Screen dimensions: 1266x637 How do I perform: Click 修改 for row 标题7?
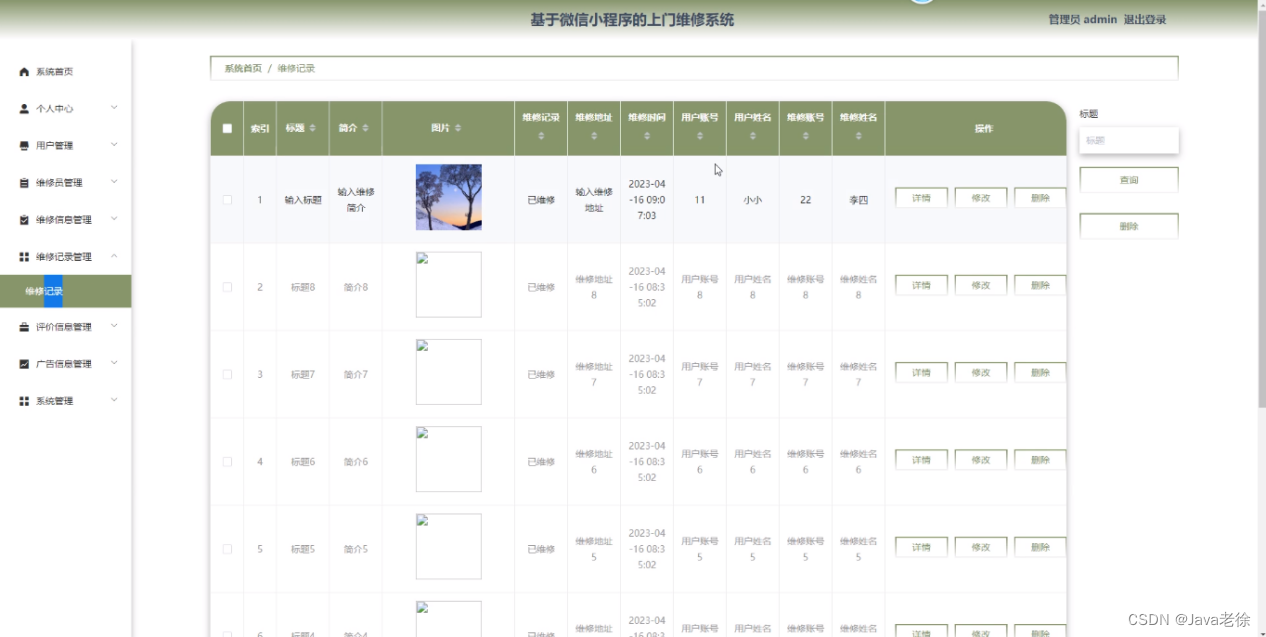click(981, 372)
